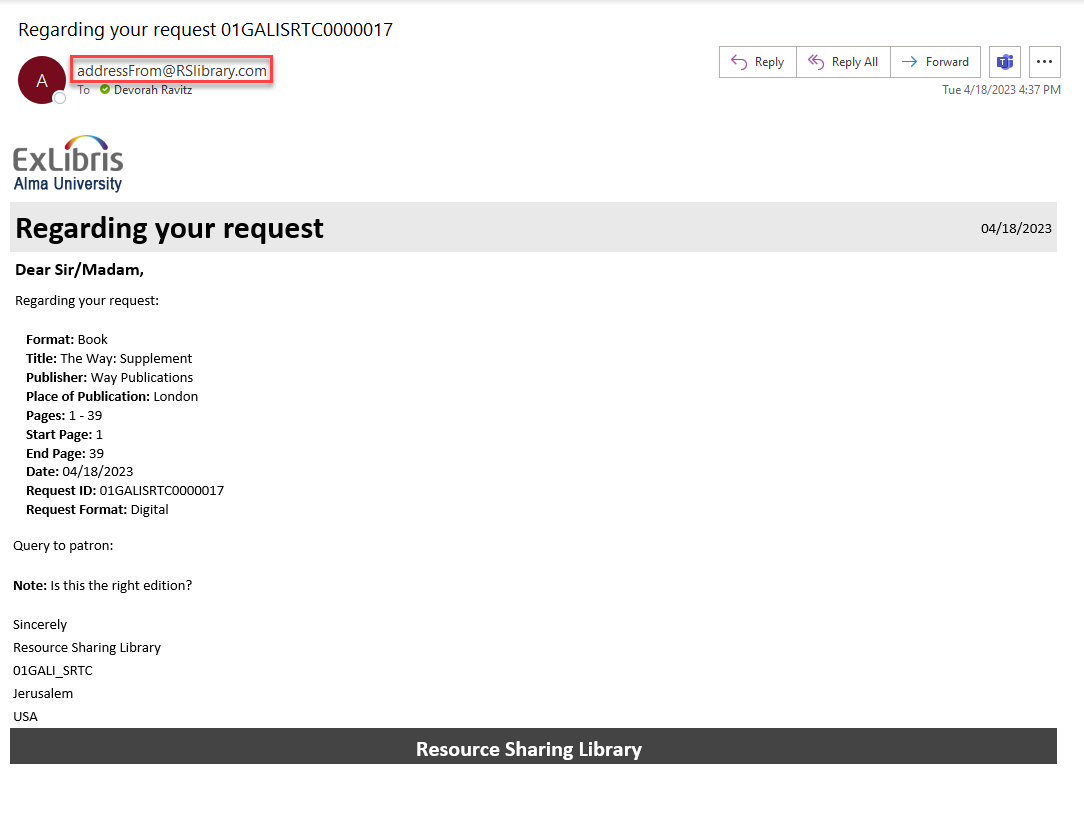The image size is (1084, 829).
Task: Click the email subject line at top
Action: [205, 30]
